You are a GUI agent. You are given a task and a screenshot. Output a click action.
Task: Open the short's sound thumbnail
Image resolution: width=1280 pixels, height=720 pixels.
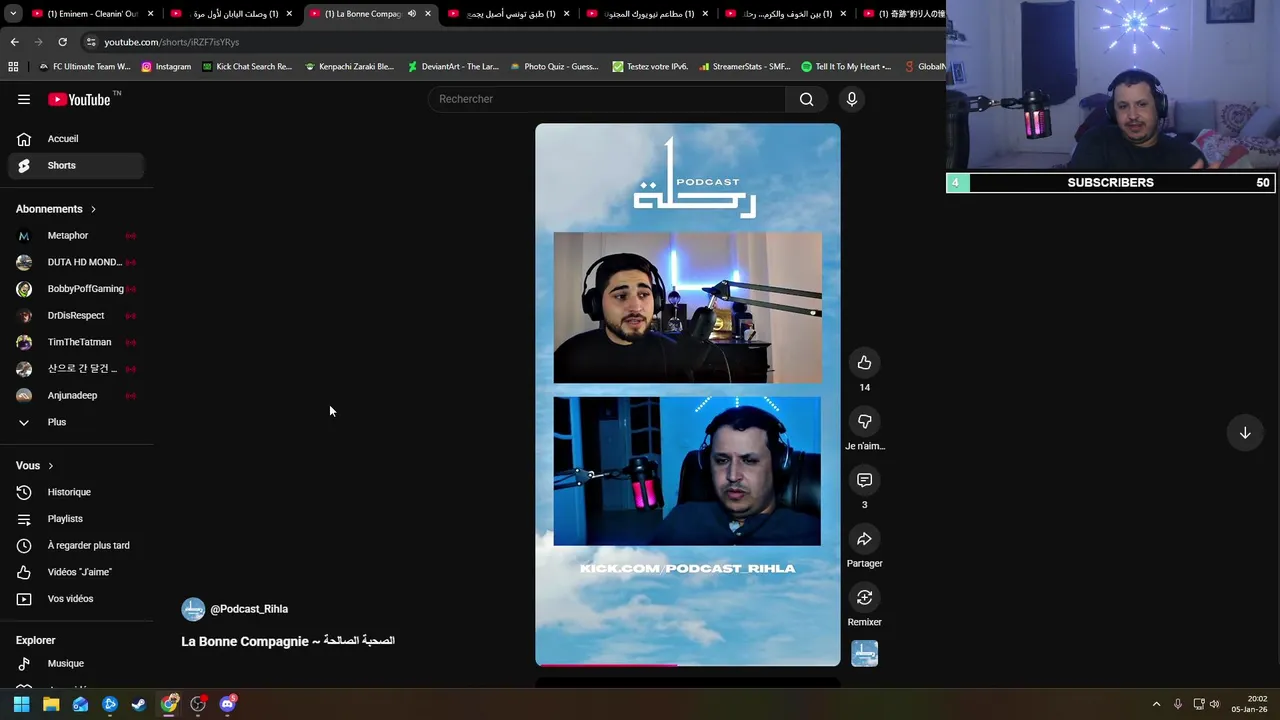point(864,653)
